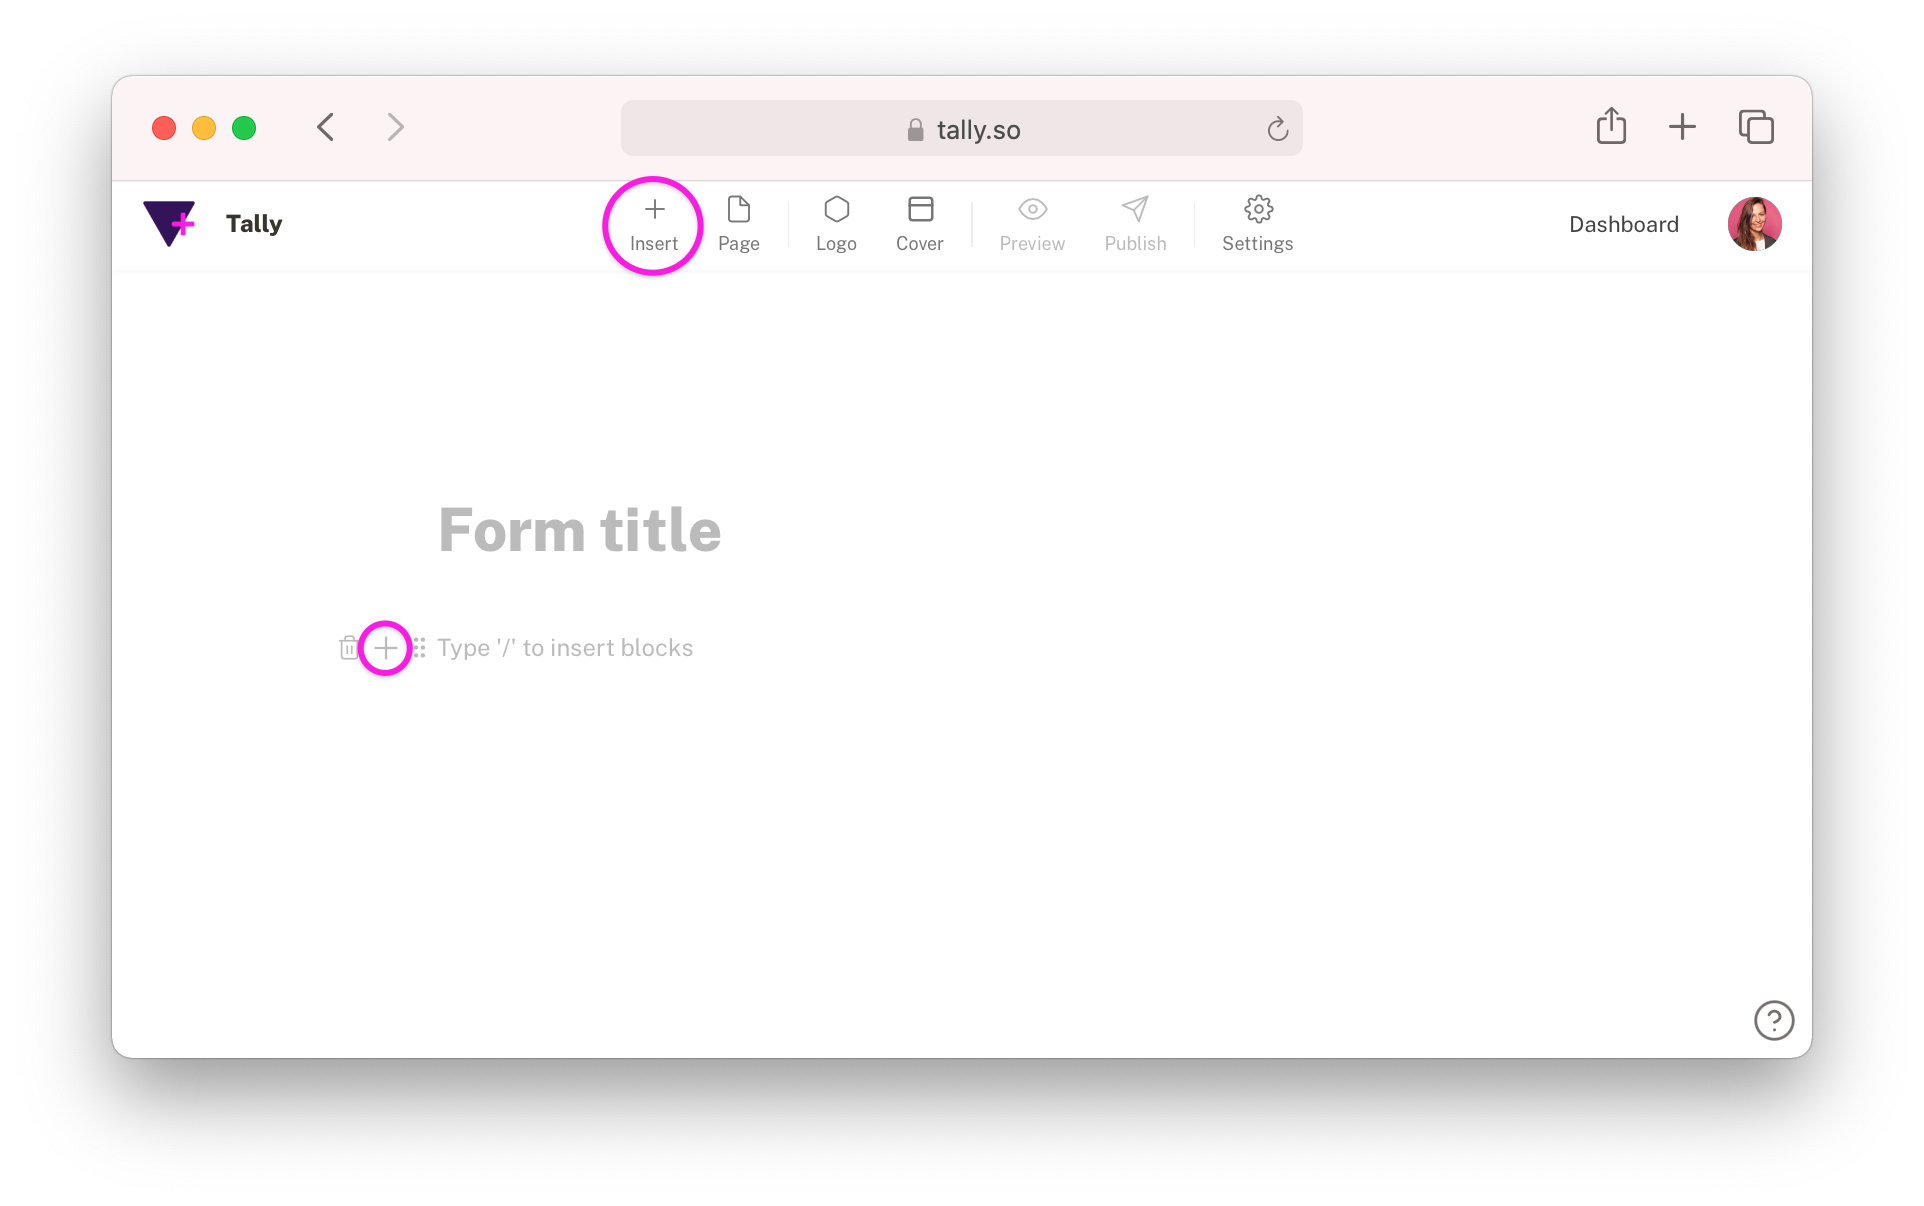Reload the tally.so page
The image size is (1924, 1206).
[1277, 129]
